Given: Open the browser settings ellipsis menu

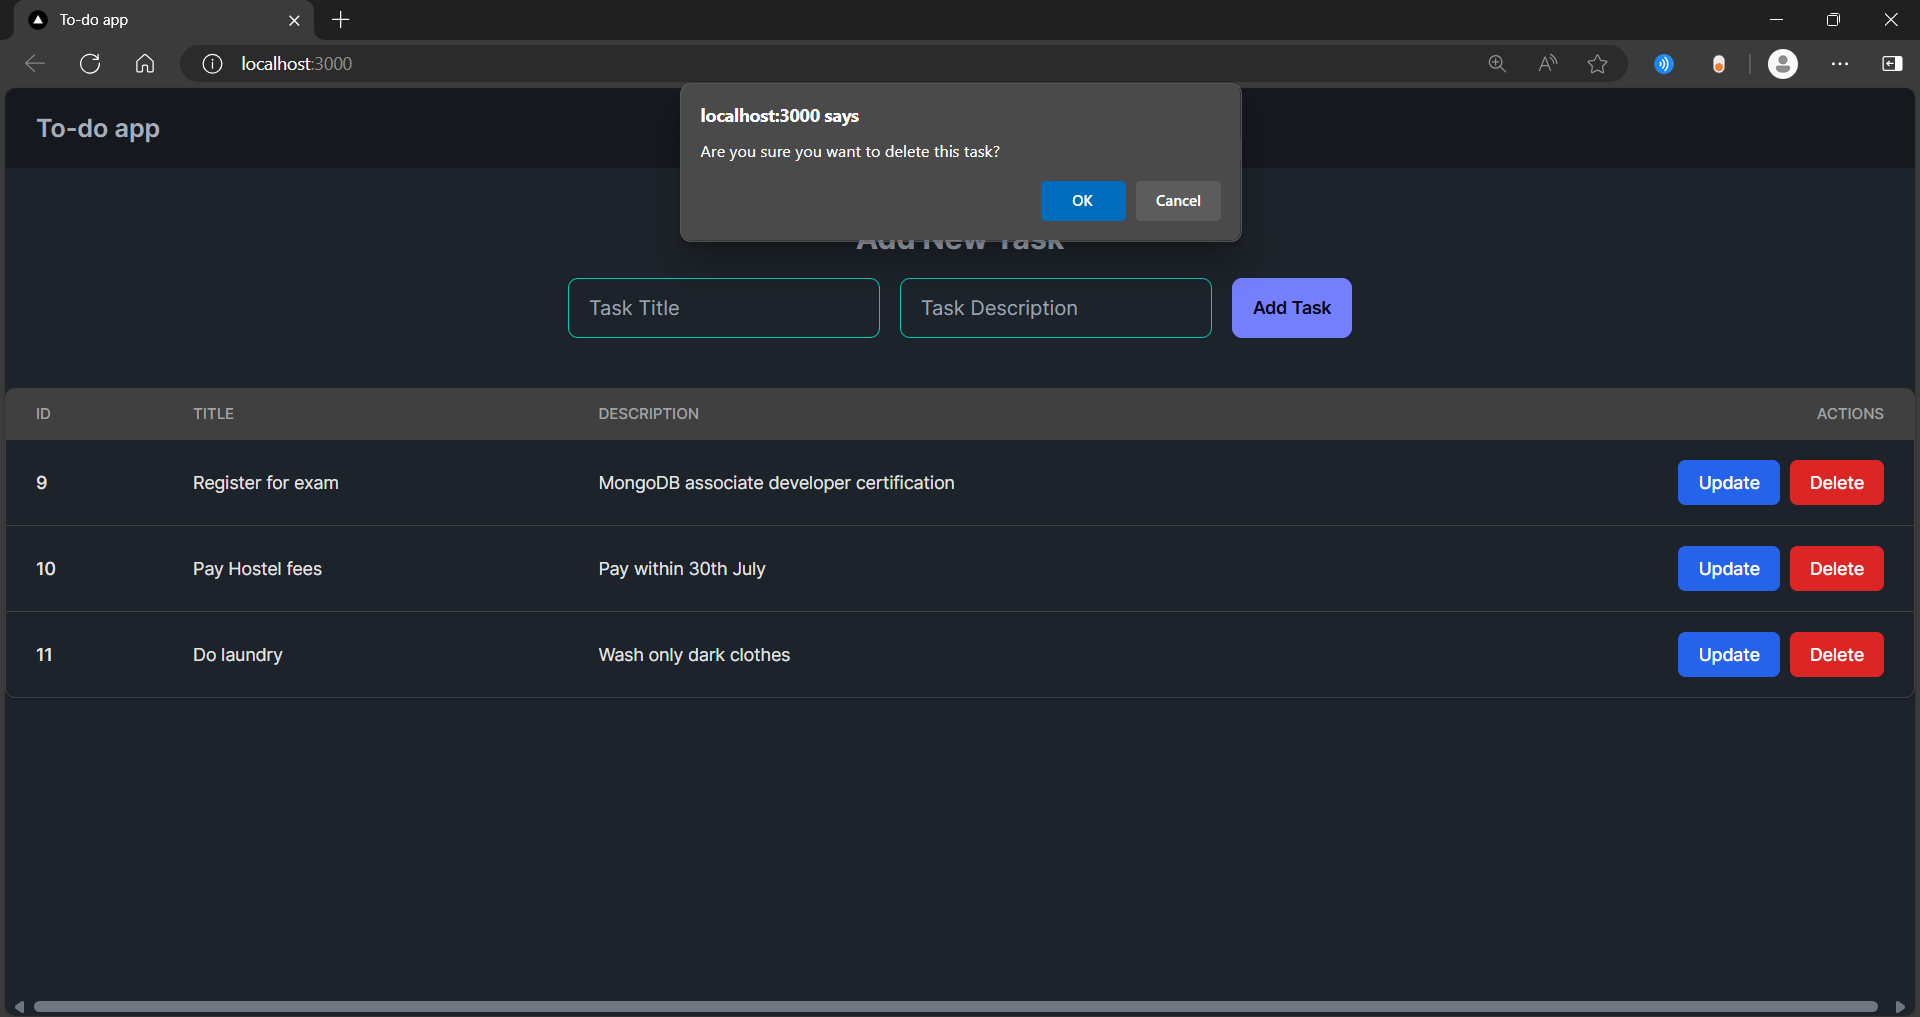Looking at the screenshot, I should (x=1840, y=64).
